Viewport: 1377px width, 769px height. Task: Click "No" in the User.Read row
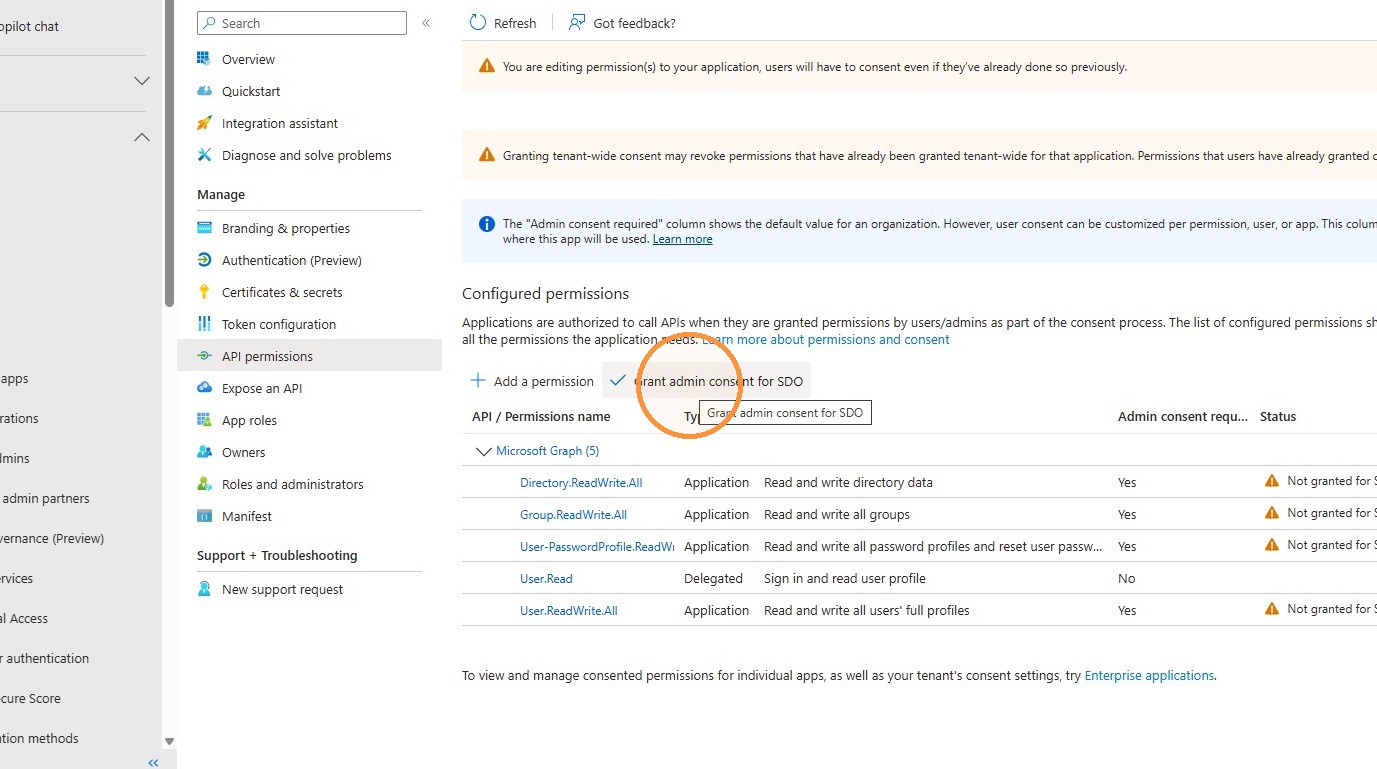(1127, 579)
